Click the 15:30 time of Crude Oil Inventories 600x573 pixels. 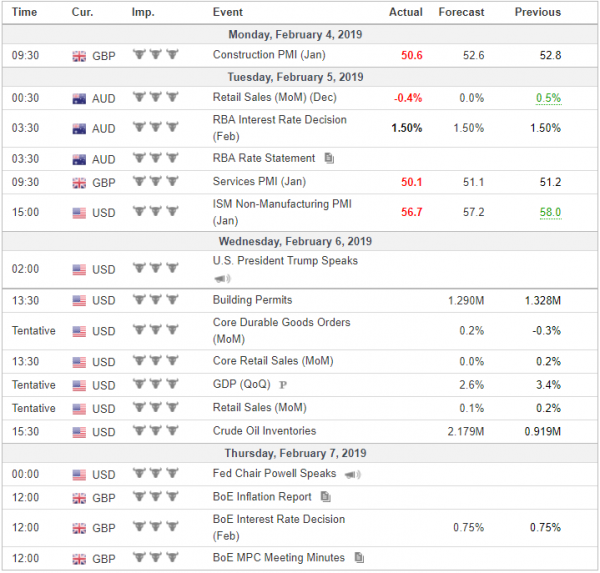(x=25, y=432)
